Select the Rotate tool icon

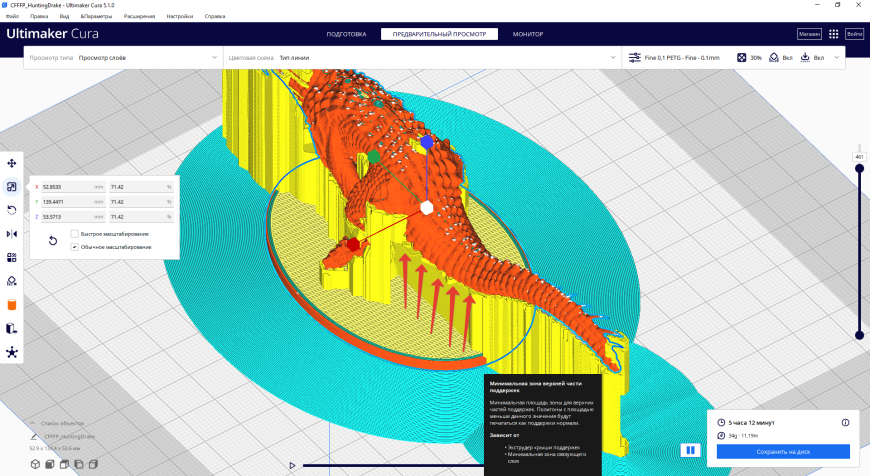(x=12, y=210)
